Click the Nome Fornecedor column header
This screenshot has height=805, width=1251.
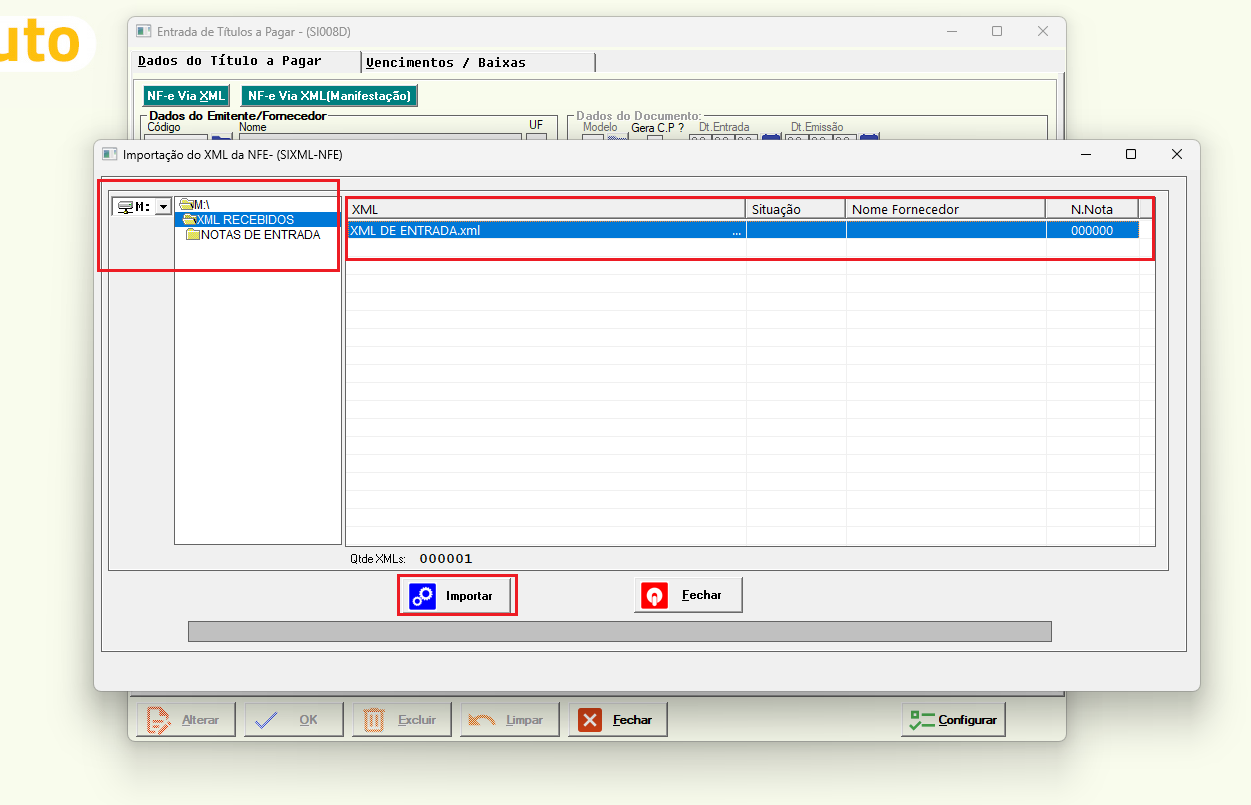point(946,209)
